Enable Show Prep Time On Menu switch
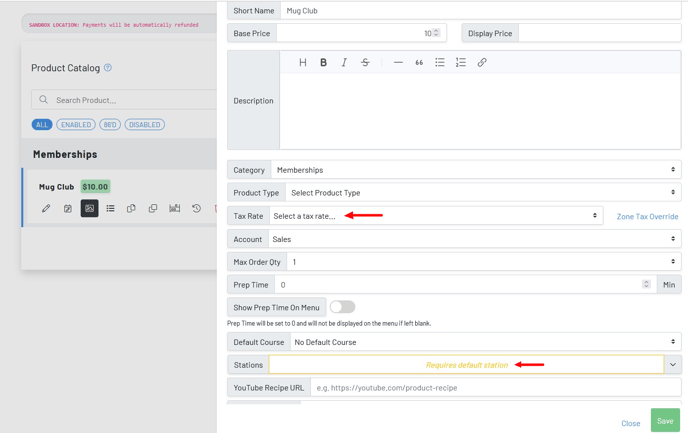The height and width of the screenshot is (433, 688). [x=342, y=307]
